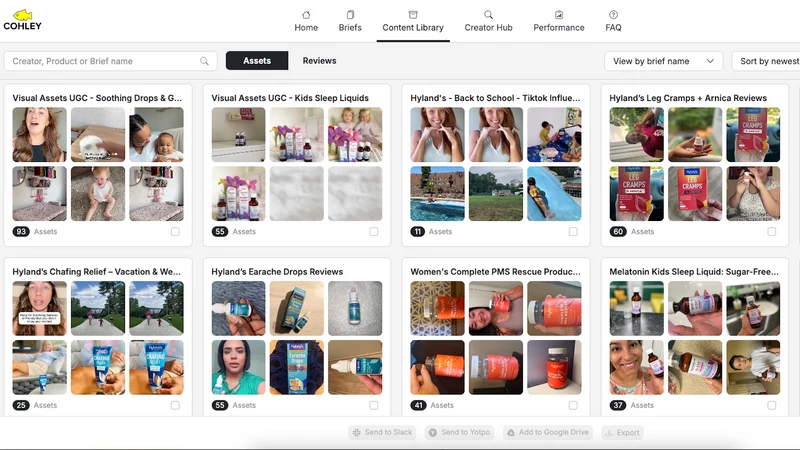Open the smiling woman thumbnail in Melatonin Kids card
This screenshot has height=450, width=800.
(636, 367)
